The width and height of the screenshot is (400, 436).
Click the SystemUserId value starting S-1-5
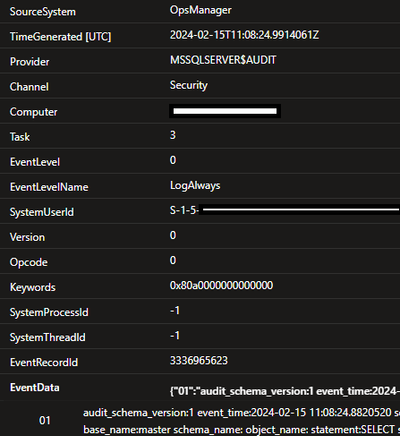point(285,210)
